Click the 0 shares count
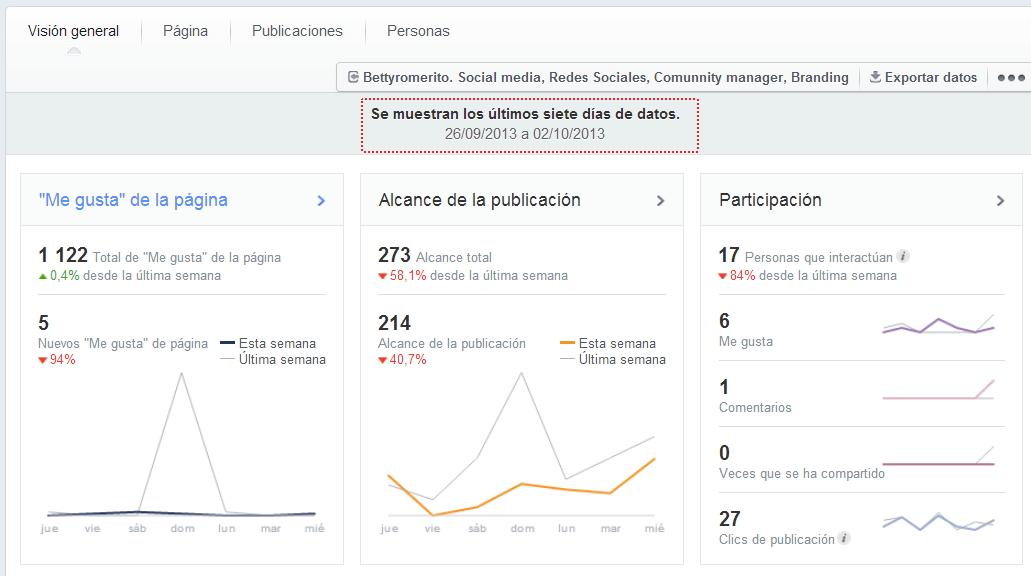 [724, 452]
